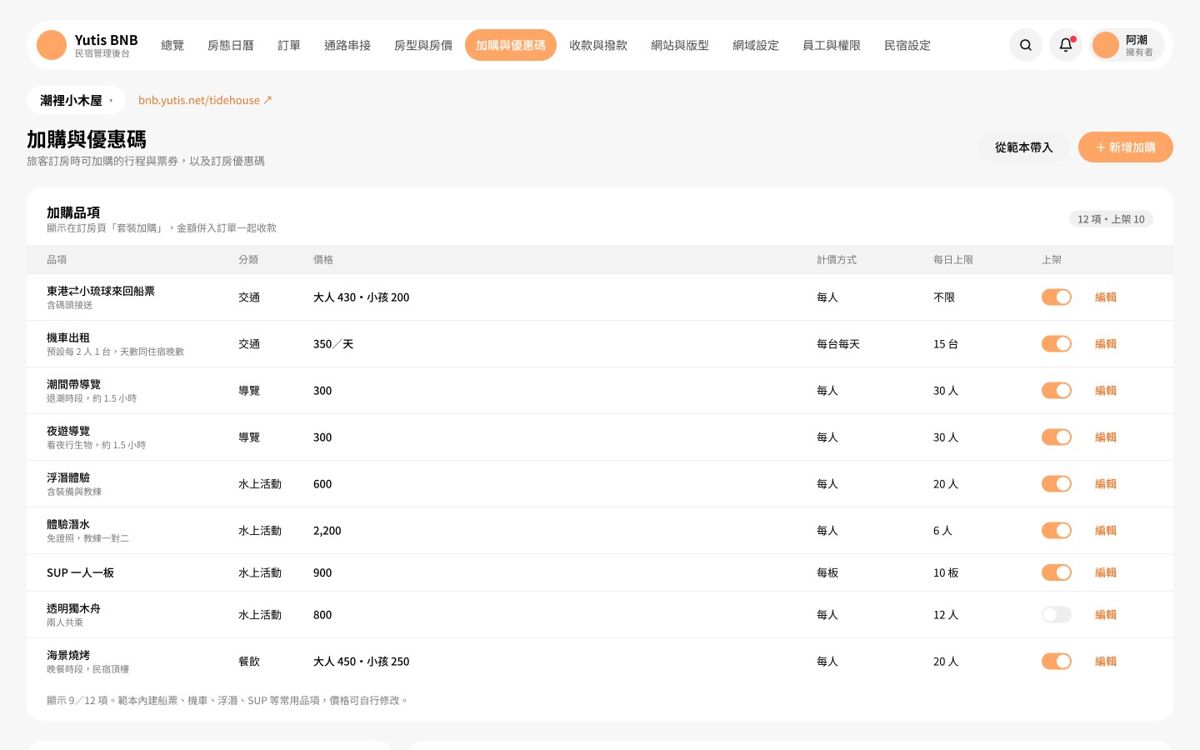
Task: Click 每板 pricing method cell
Action: click(827, 573)
